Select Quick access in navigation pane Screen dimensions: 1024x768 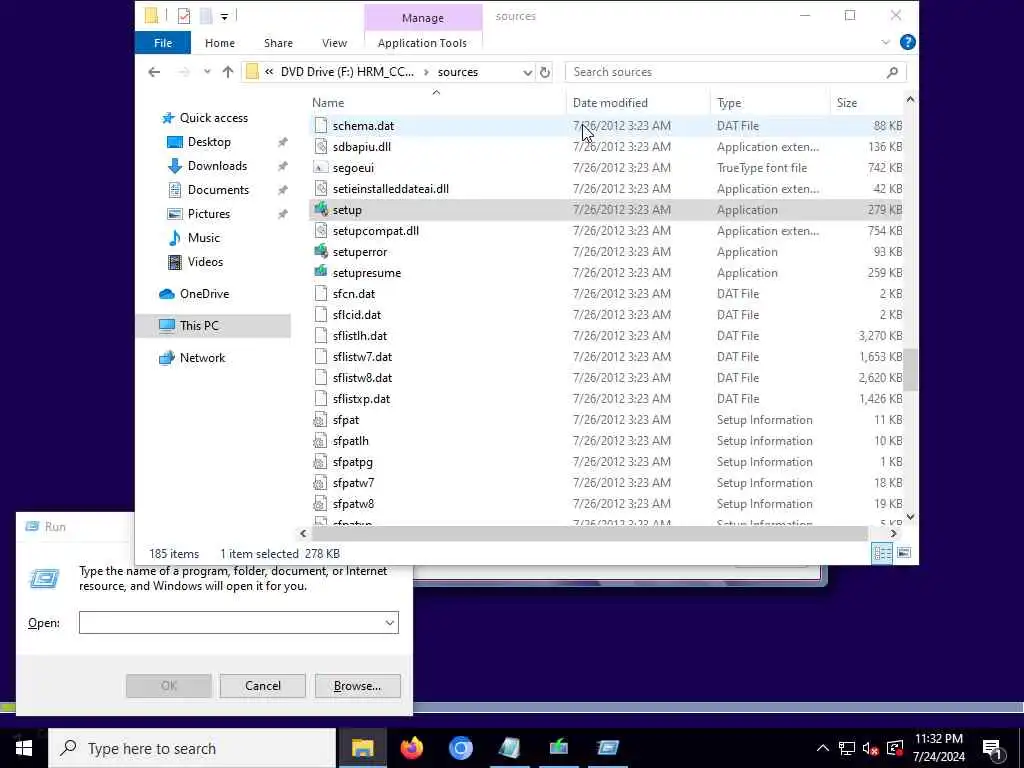click(214, 118)
